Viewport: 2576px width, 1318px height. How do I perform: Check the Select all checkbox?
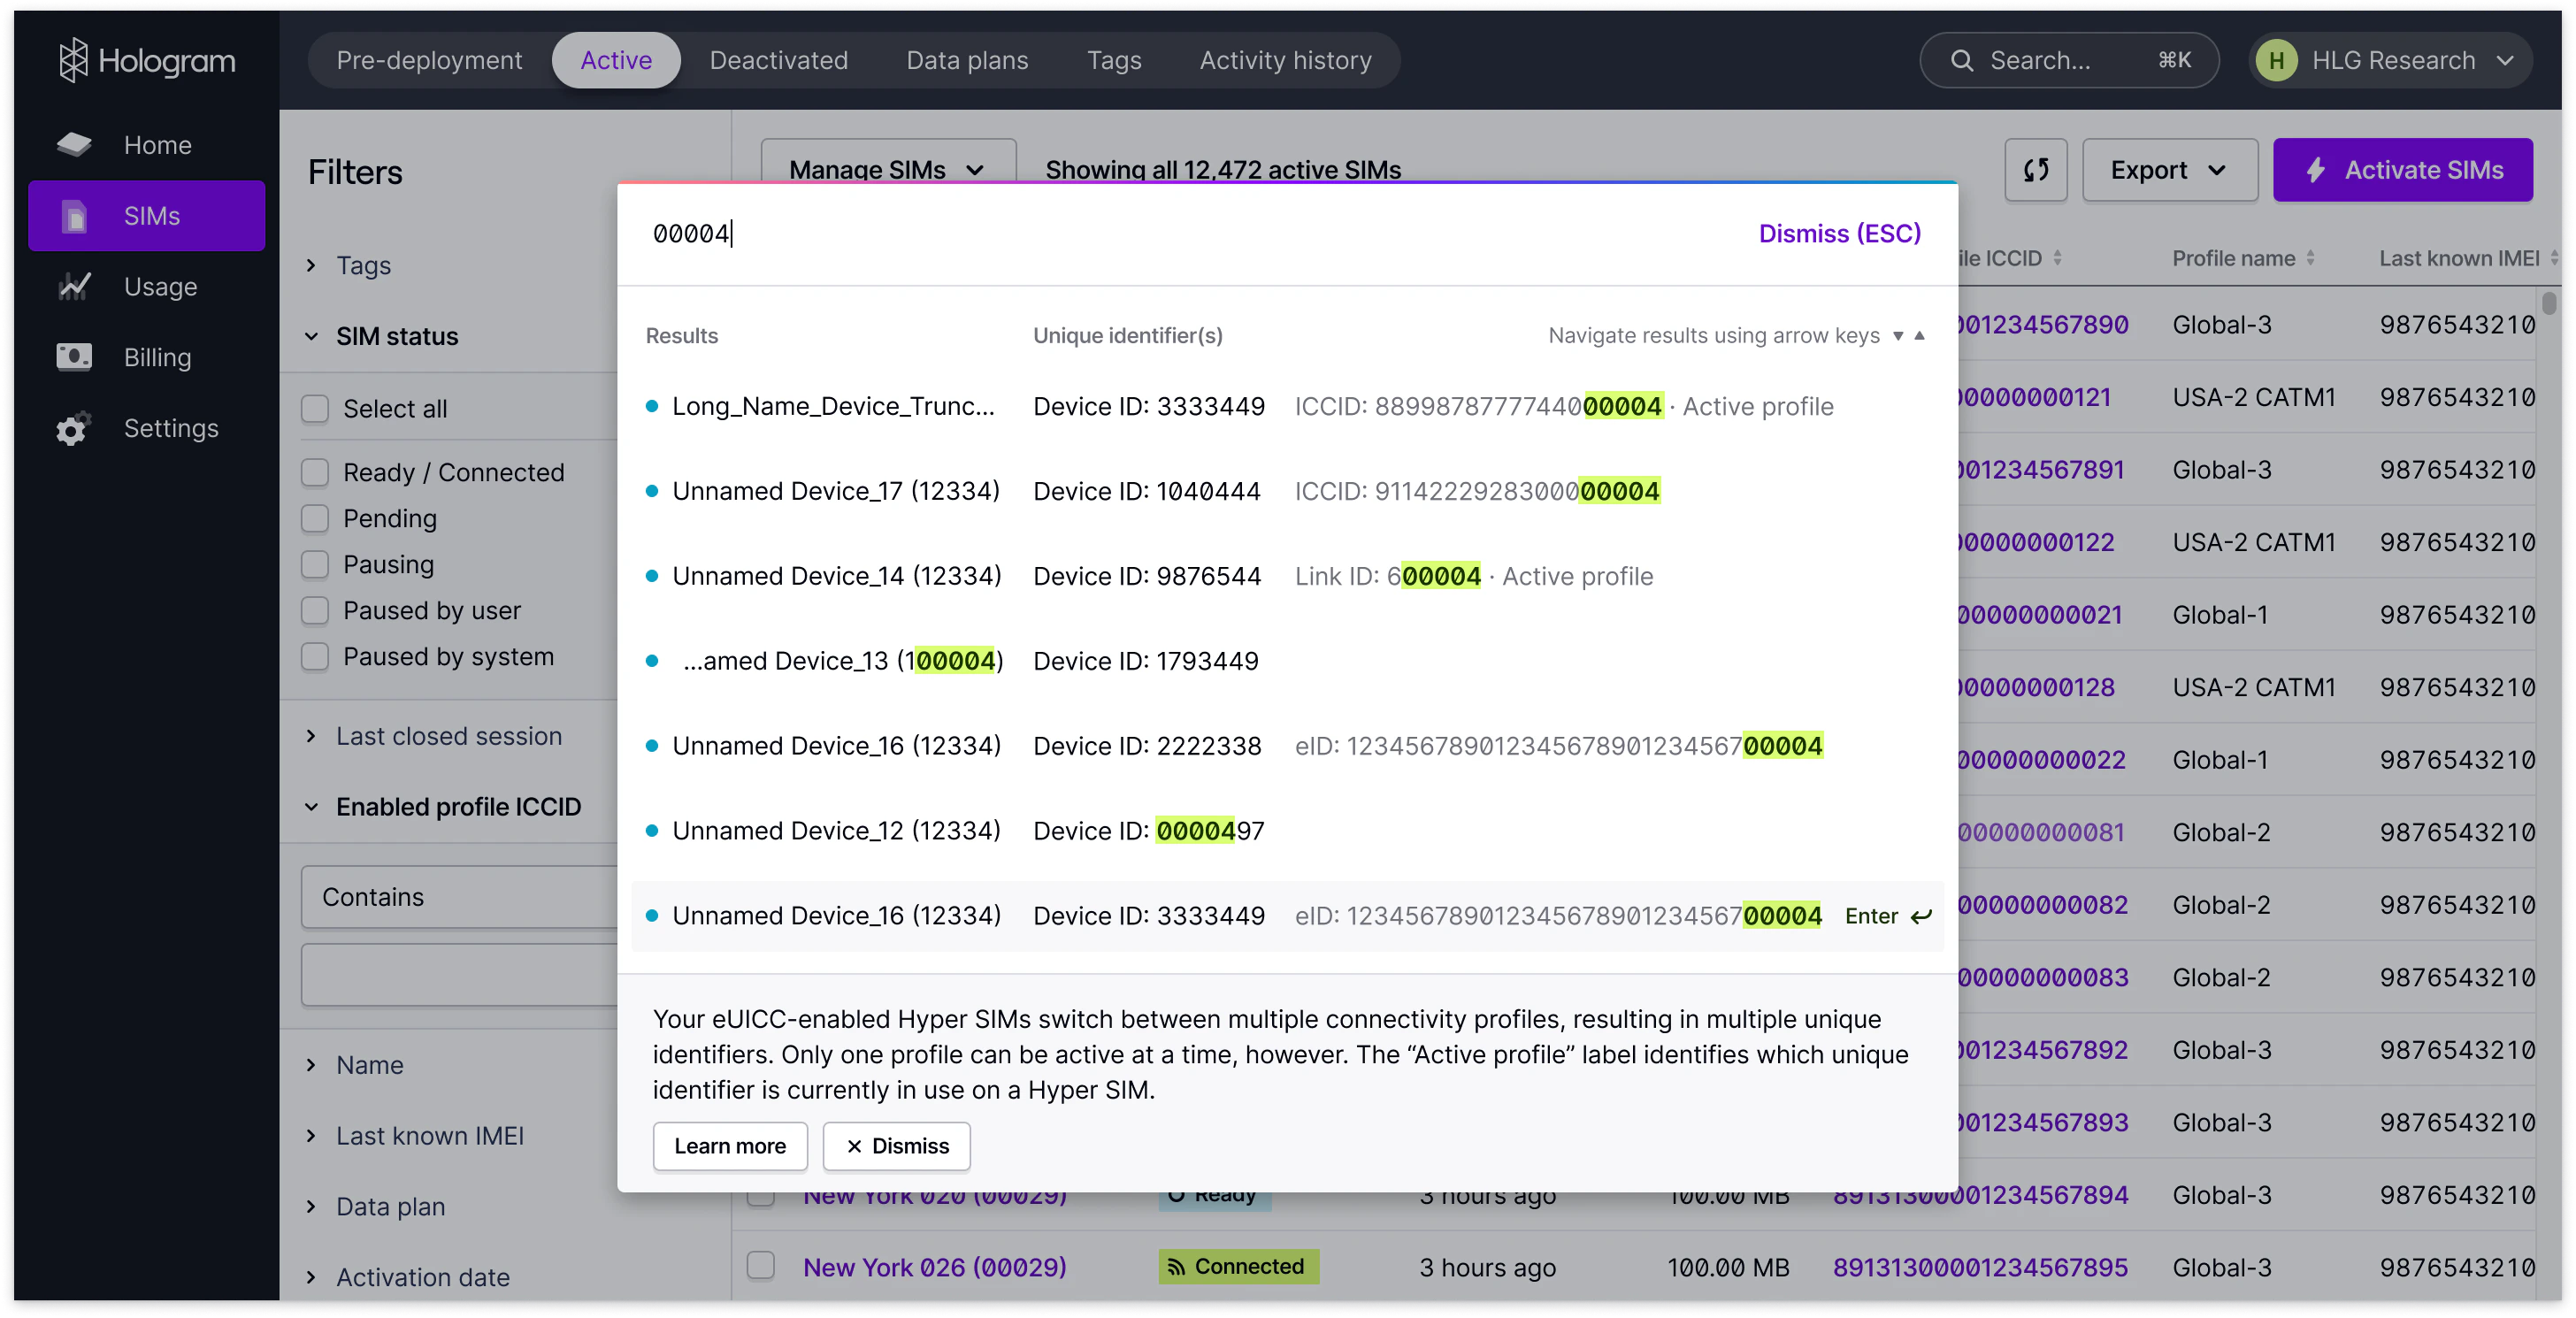pos(315,409)
